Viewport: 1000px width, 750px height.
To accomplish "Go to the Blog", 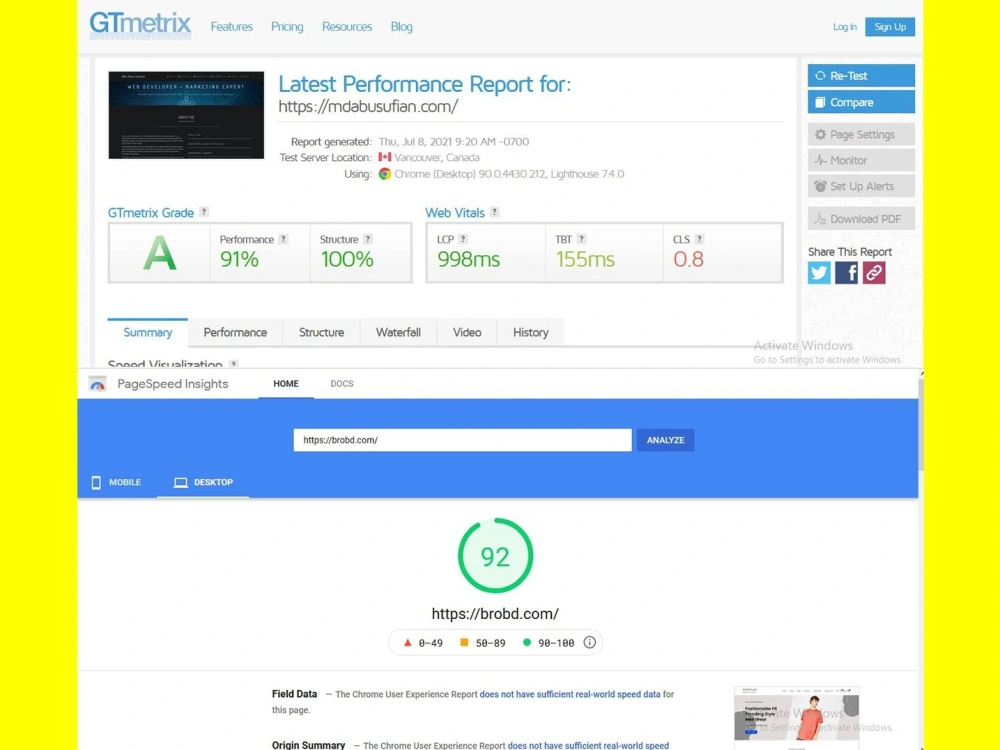I will click(401, 27).
